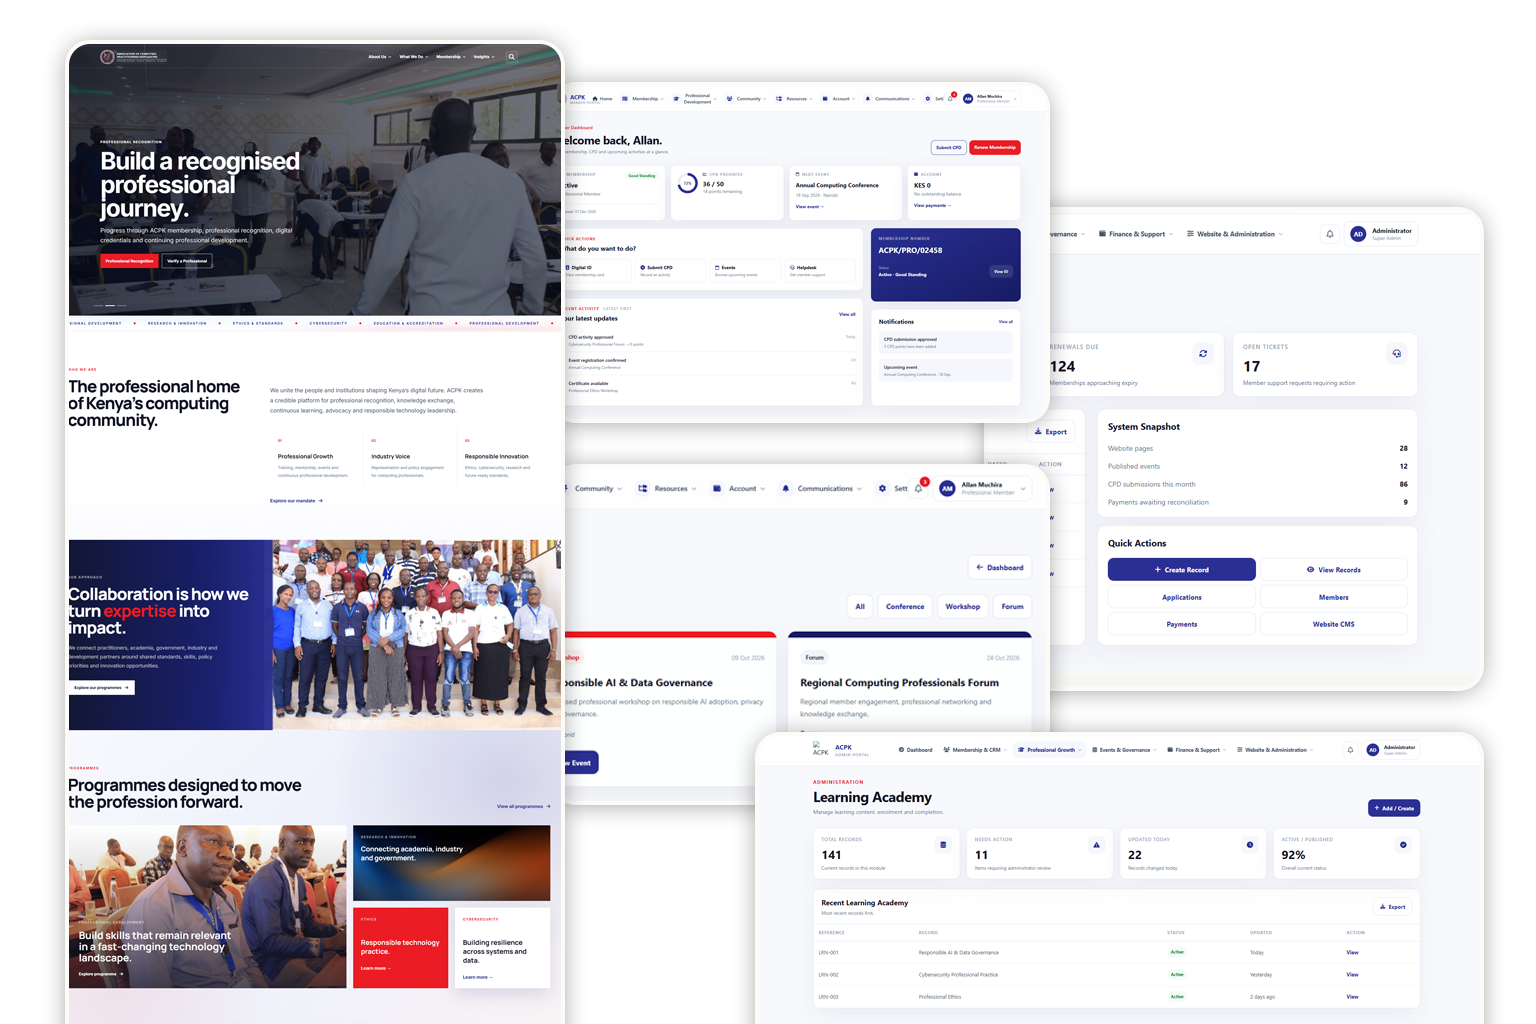Expand What We Do menu on website
Viewport: 1536px width, 1024px height.
tap(414, 57)
